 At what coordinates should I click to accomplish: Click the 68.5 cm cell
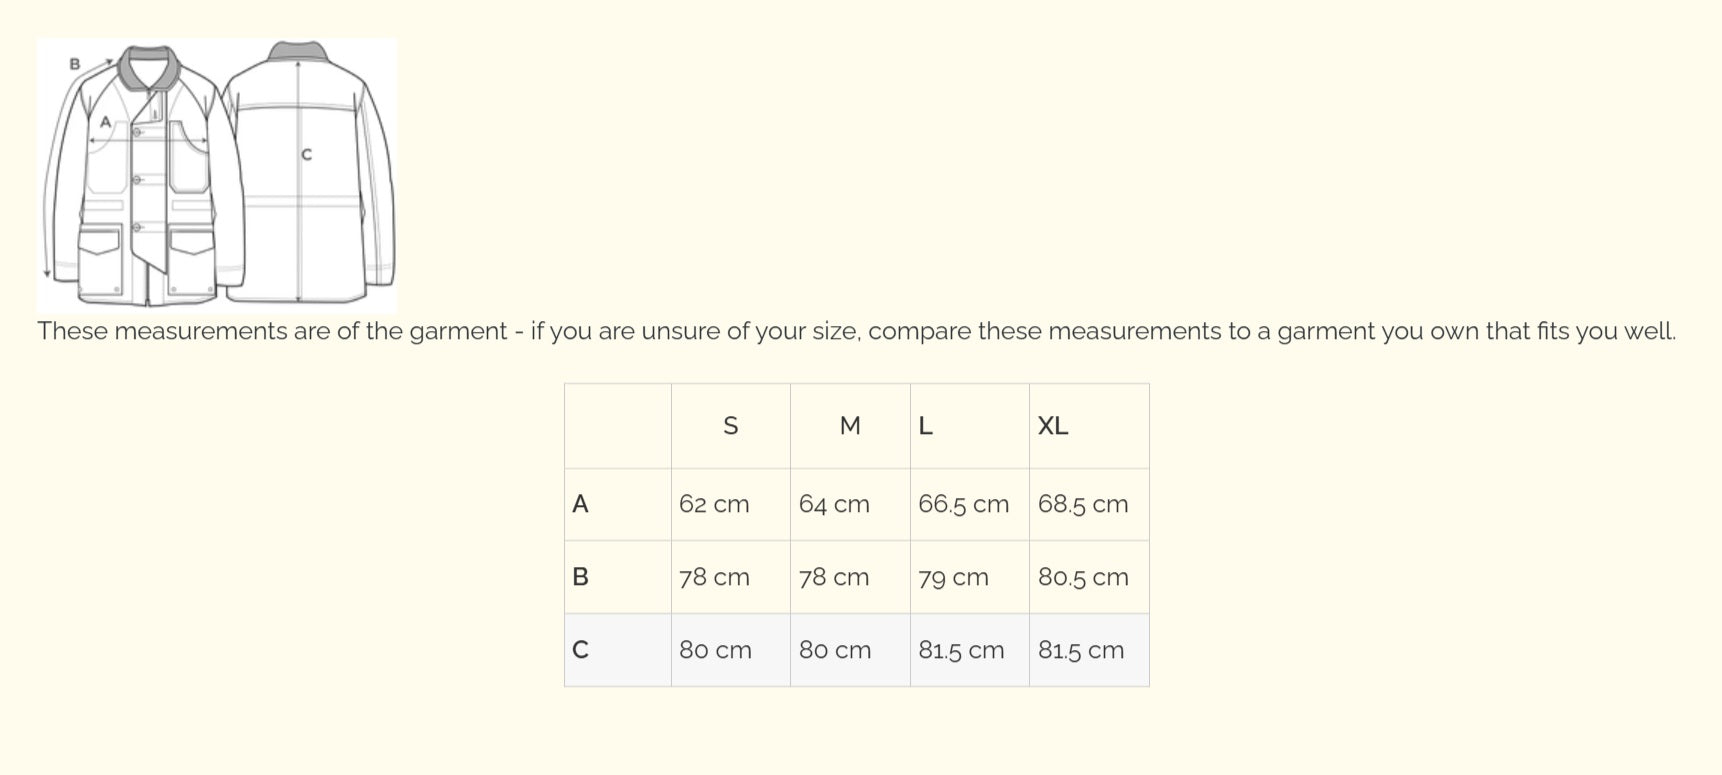[x=1083, y=504]
